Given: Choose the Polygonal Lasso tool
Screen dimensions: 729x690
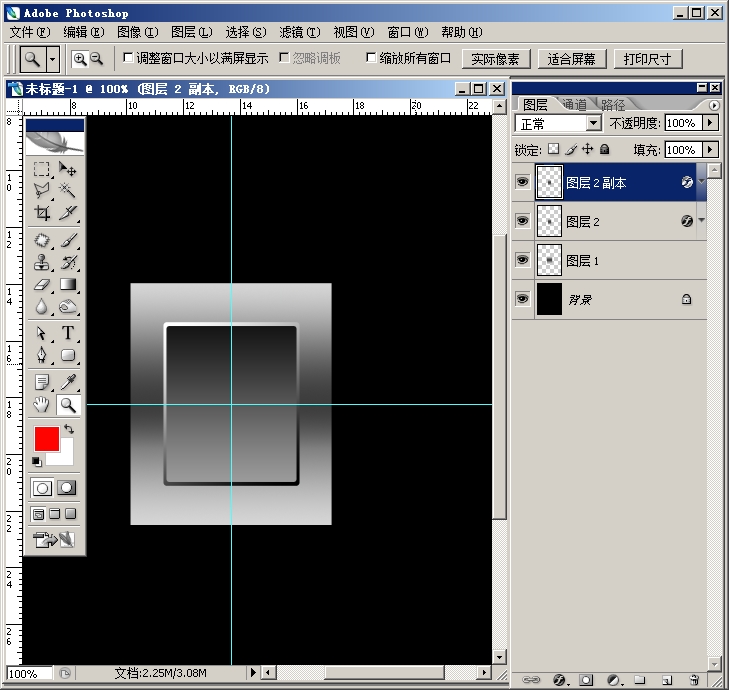Looking at the screenshot, I should (41, 190).
